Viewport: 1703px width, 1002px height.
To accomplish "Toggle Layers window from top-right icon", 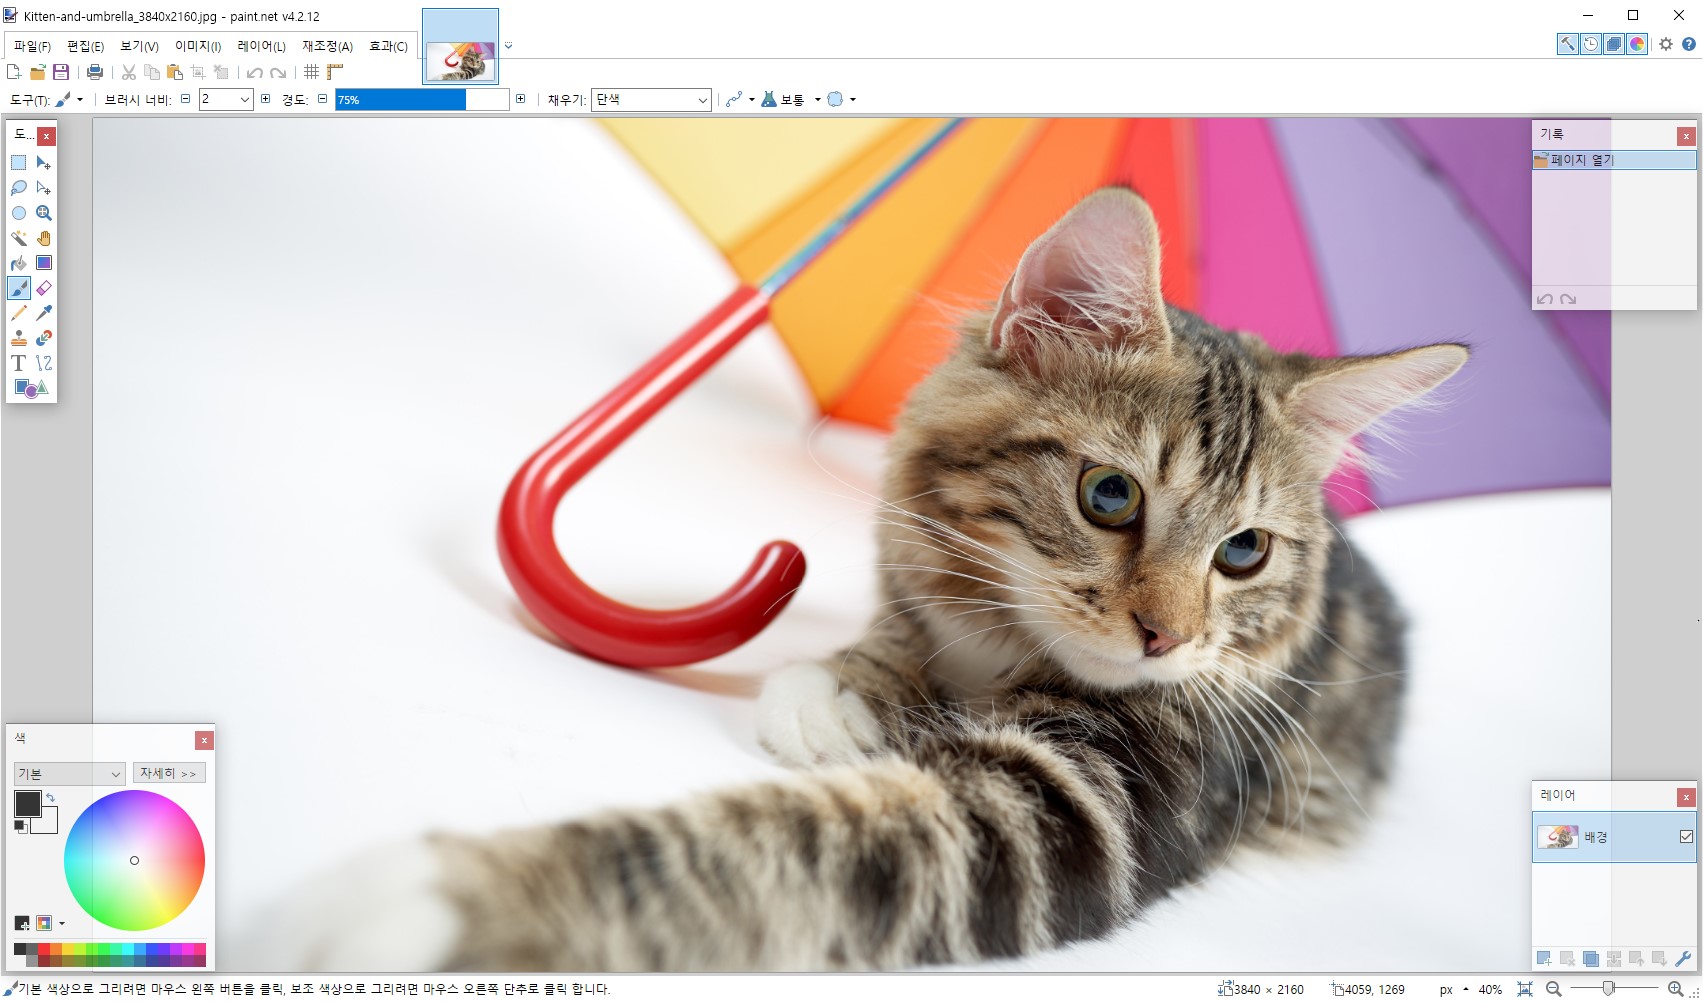I will 1614,44.
